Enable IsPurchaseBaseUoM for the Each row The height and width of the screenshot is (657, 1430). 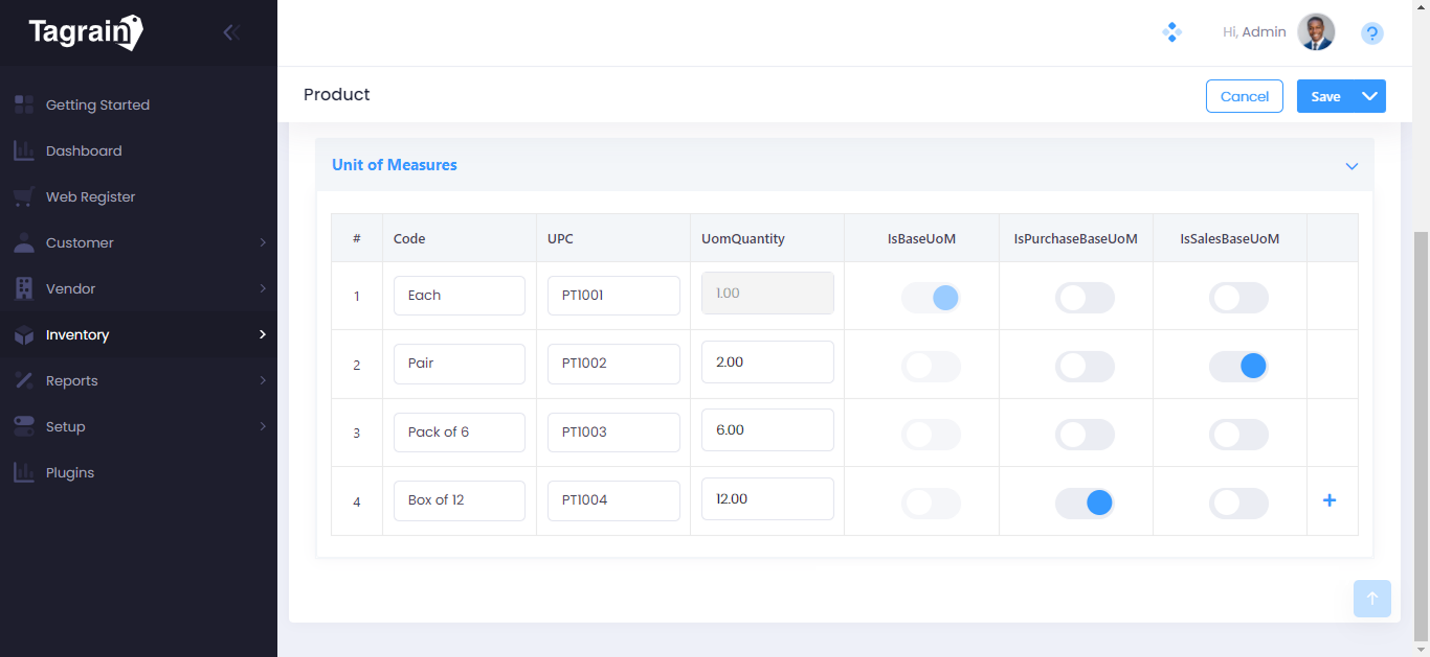click(x=1084, y=297)
